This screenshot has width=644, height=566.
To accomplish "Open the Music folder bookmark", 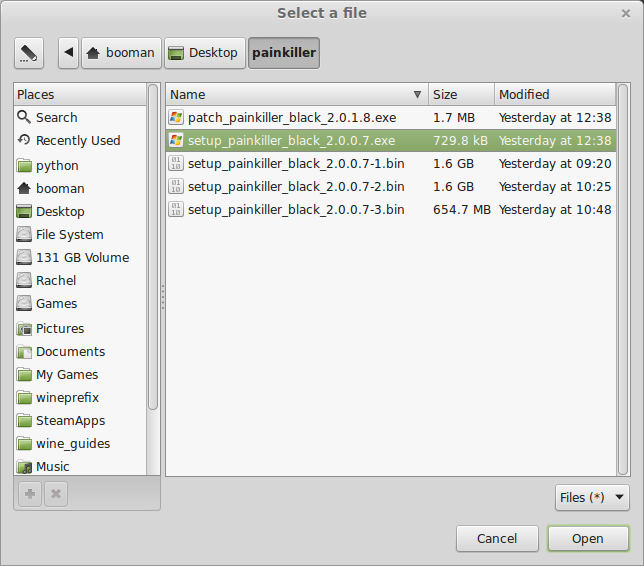I will (x=80, y=466).
